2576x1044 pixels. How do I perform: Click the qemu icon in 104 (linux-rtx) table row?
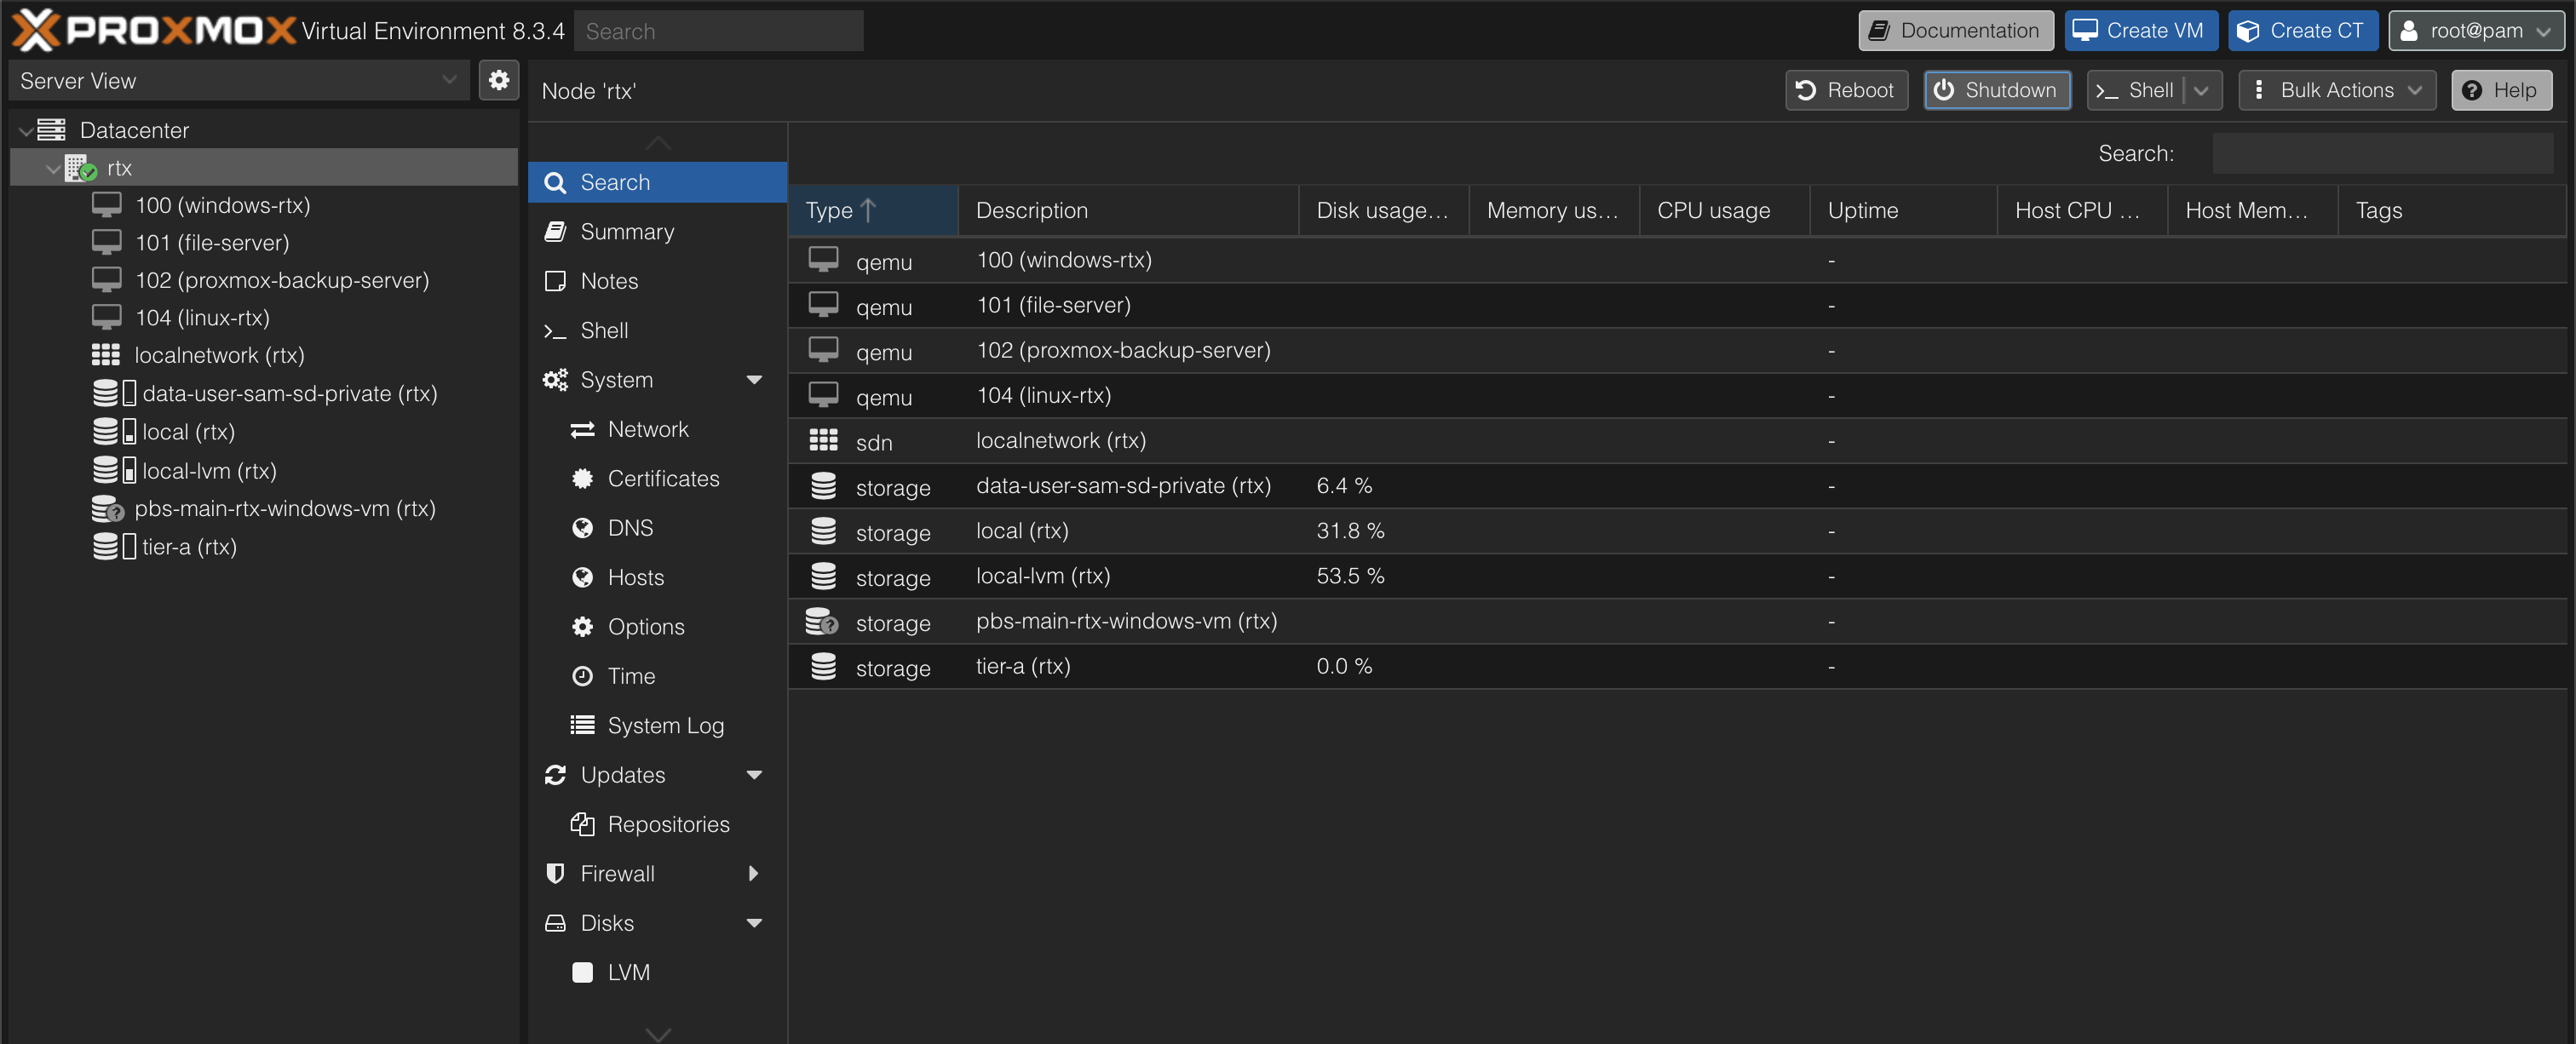coord(823,395)
